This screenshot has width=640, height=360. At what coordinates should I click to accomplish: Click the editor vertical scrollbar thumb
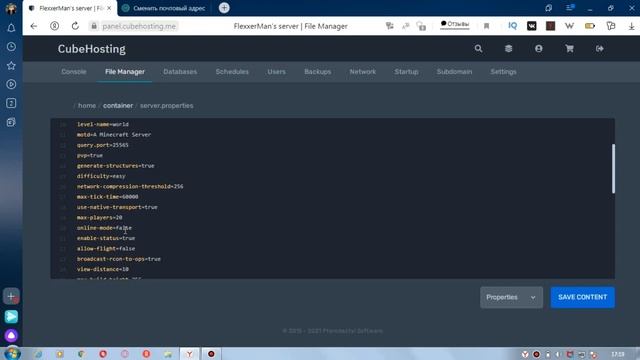pos(613,168)
